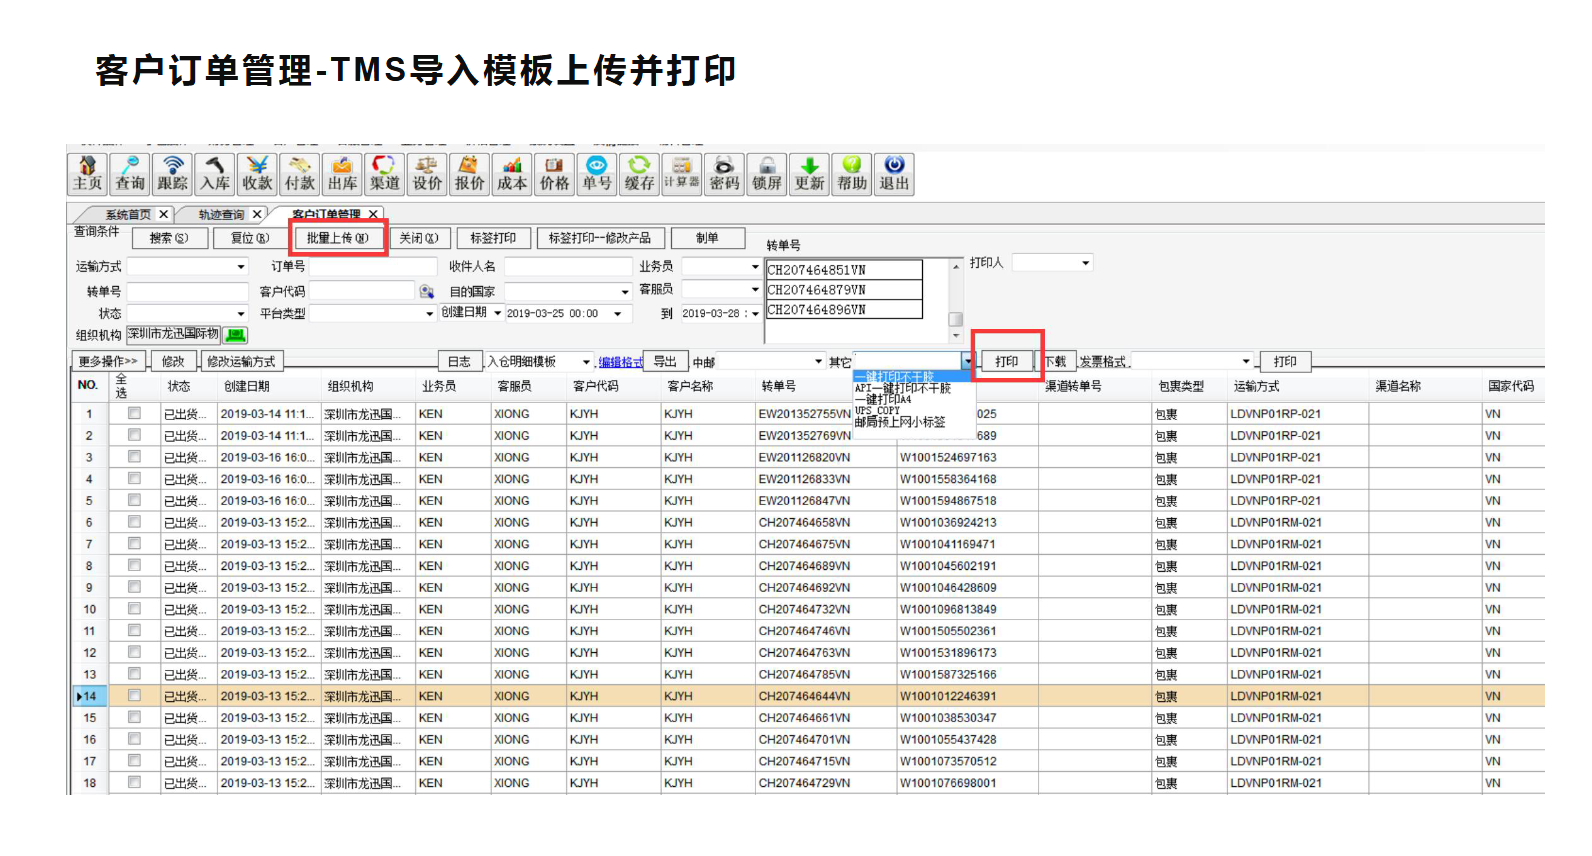1592x856 pixels.
Task: Open the 入仓明细模板 template dropdown
Action: [587, 362]
